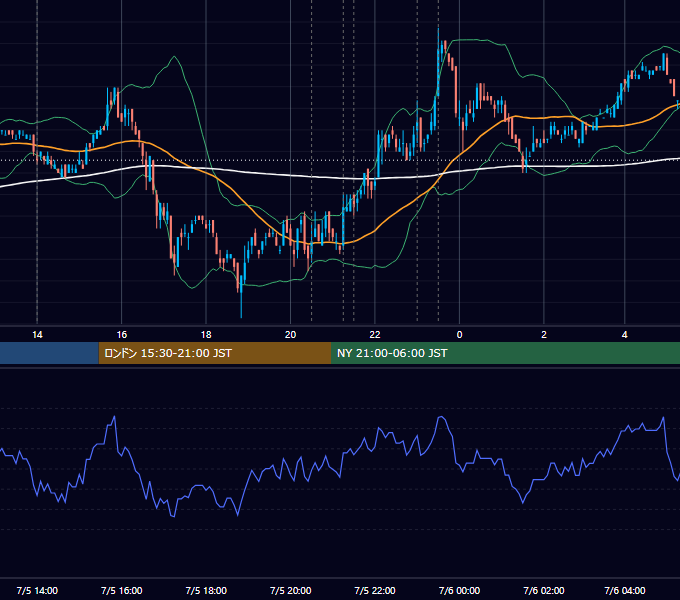Image resolution: width=680 pixels, height=600 pixels.
Task: Click the NY 21:00-06:00 JST session bar
Action: click(x=505, y=353)
